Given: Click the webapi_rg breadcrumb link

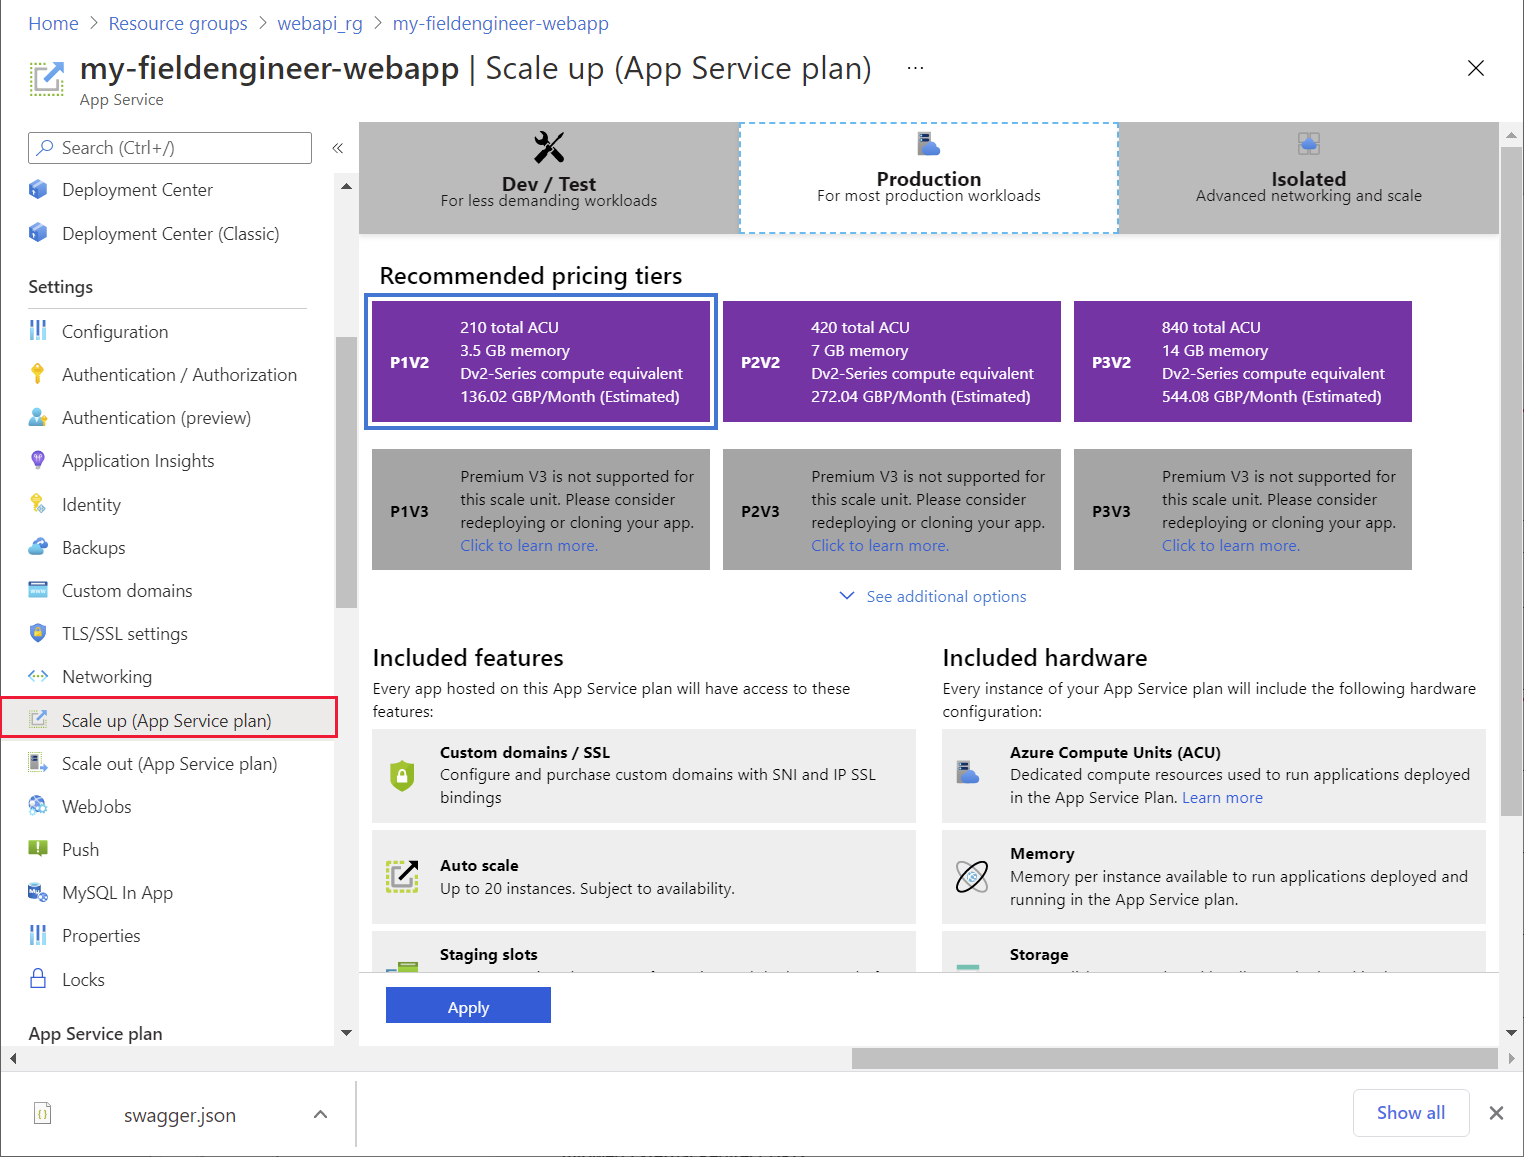Looking at the screenshot, I should point(320,23).
